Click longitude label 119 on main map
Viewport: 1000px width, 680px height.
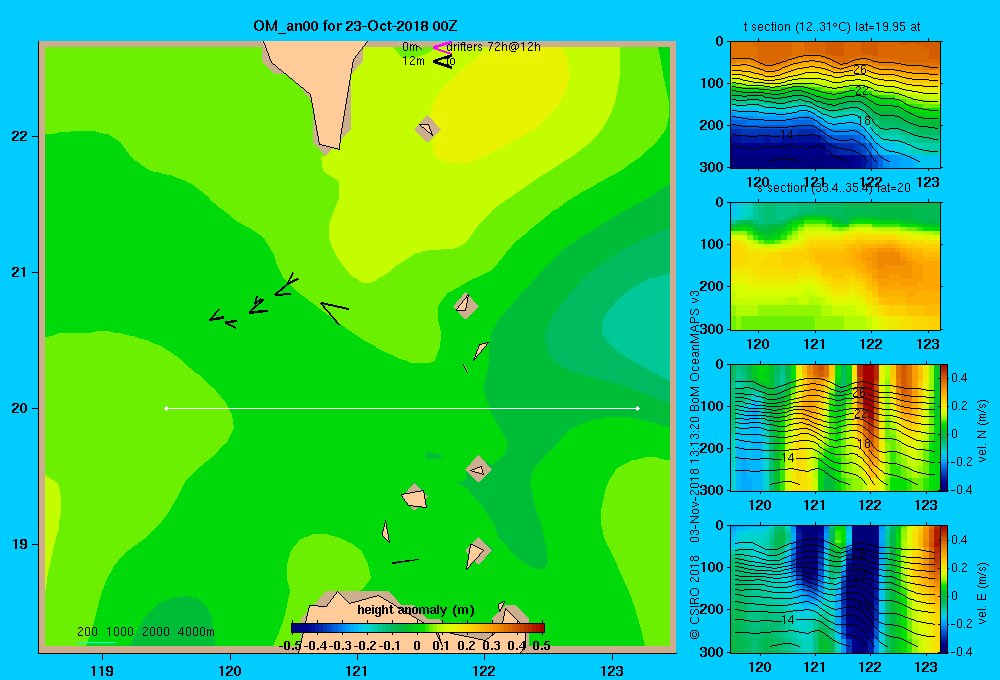[102, 670]
